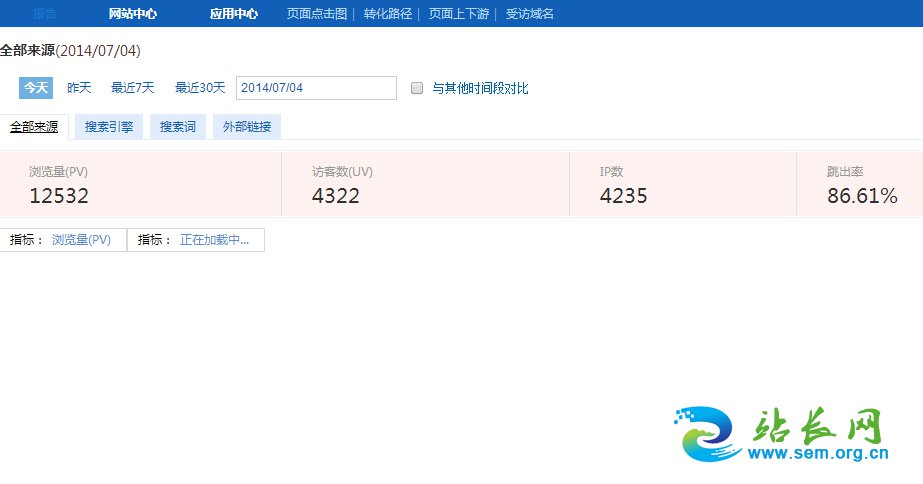This screenshot has width=923, height=484.
Task: Open the 报告 menu item
Action: [x=45, y=14]
